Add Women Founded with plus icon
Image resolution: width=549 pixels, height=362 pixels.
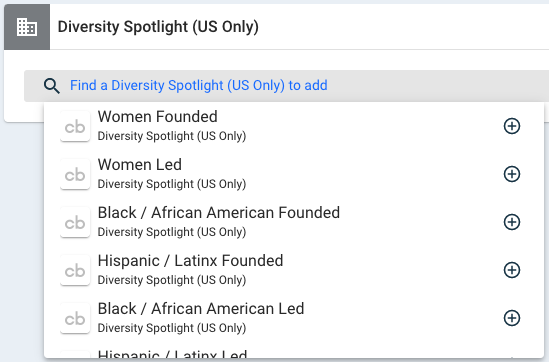(x=512, y=126)
